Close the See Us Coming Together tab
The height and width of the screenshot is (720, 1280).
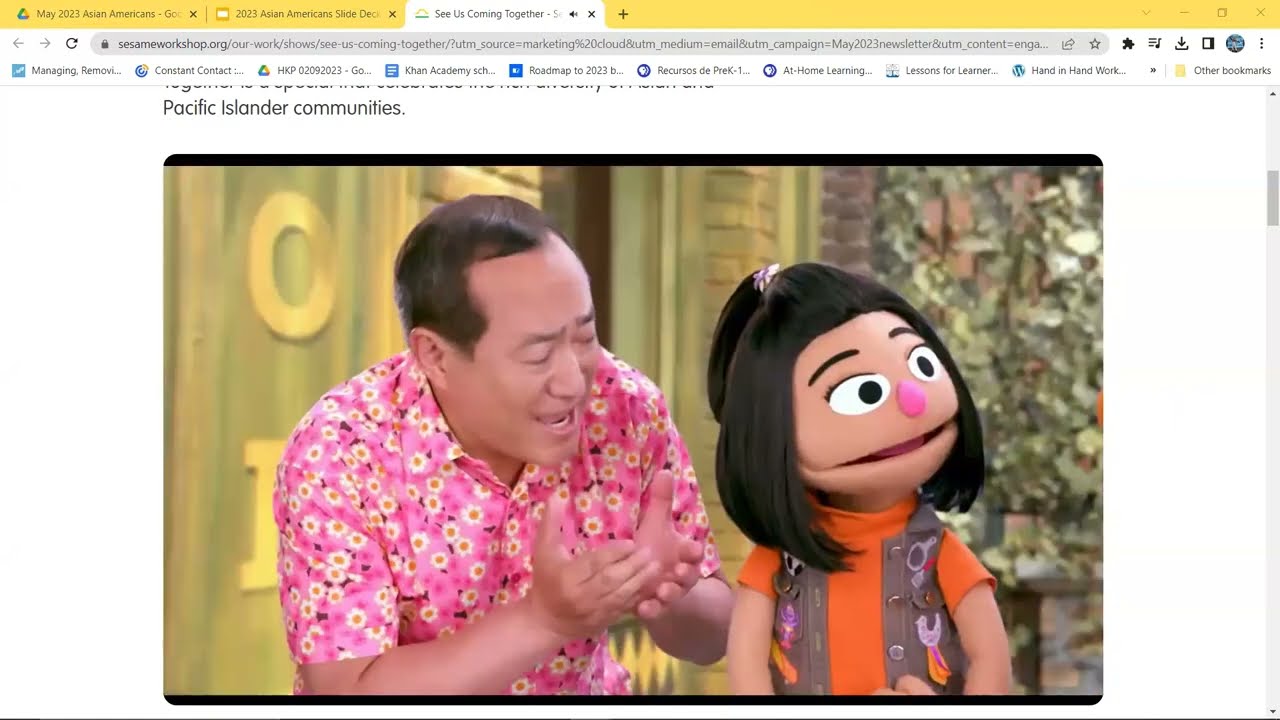click(x=592, y=14)
